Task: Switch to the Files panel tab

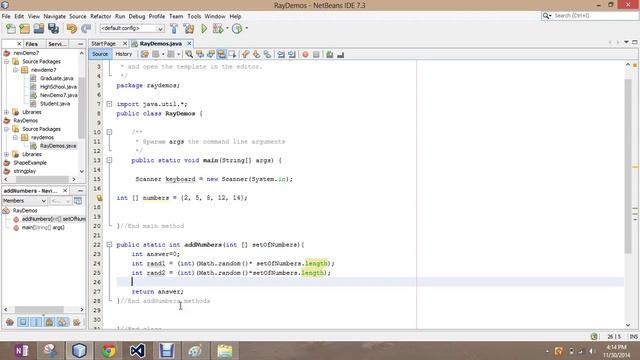Action: pos(32,44)
